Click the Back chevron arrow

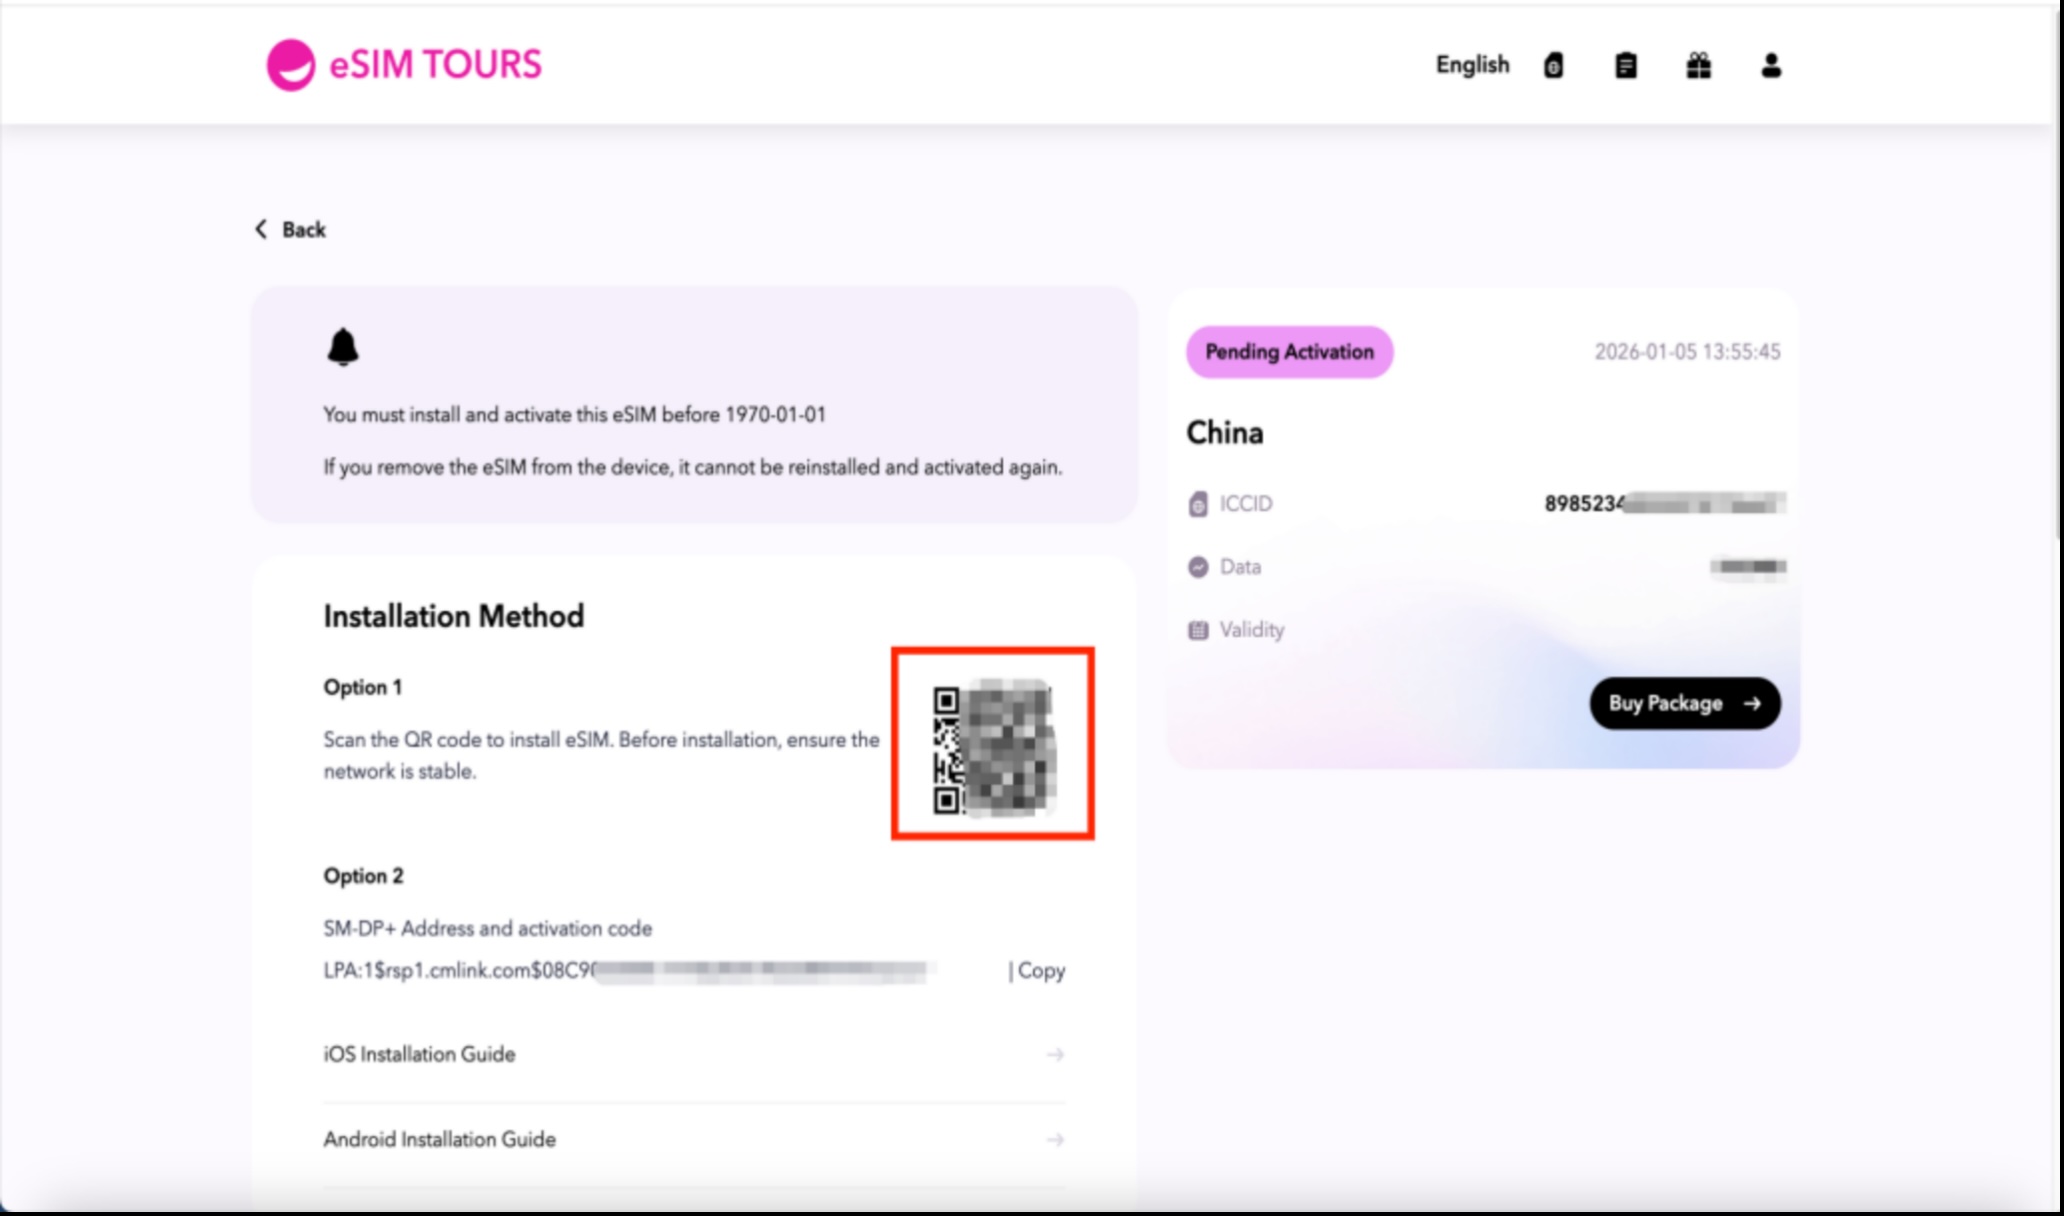tap(261, 229)
